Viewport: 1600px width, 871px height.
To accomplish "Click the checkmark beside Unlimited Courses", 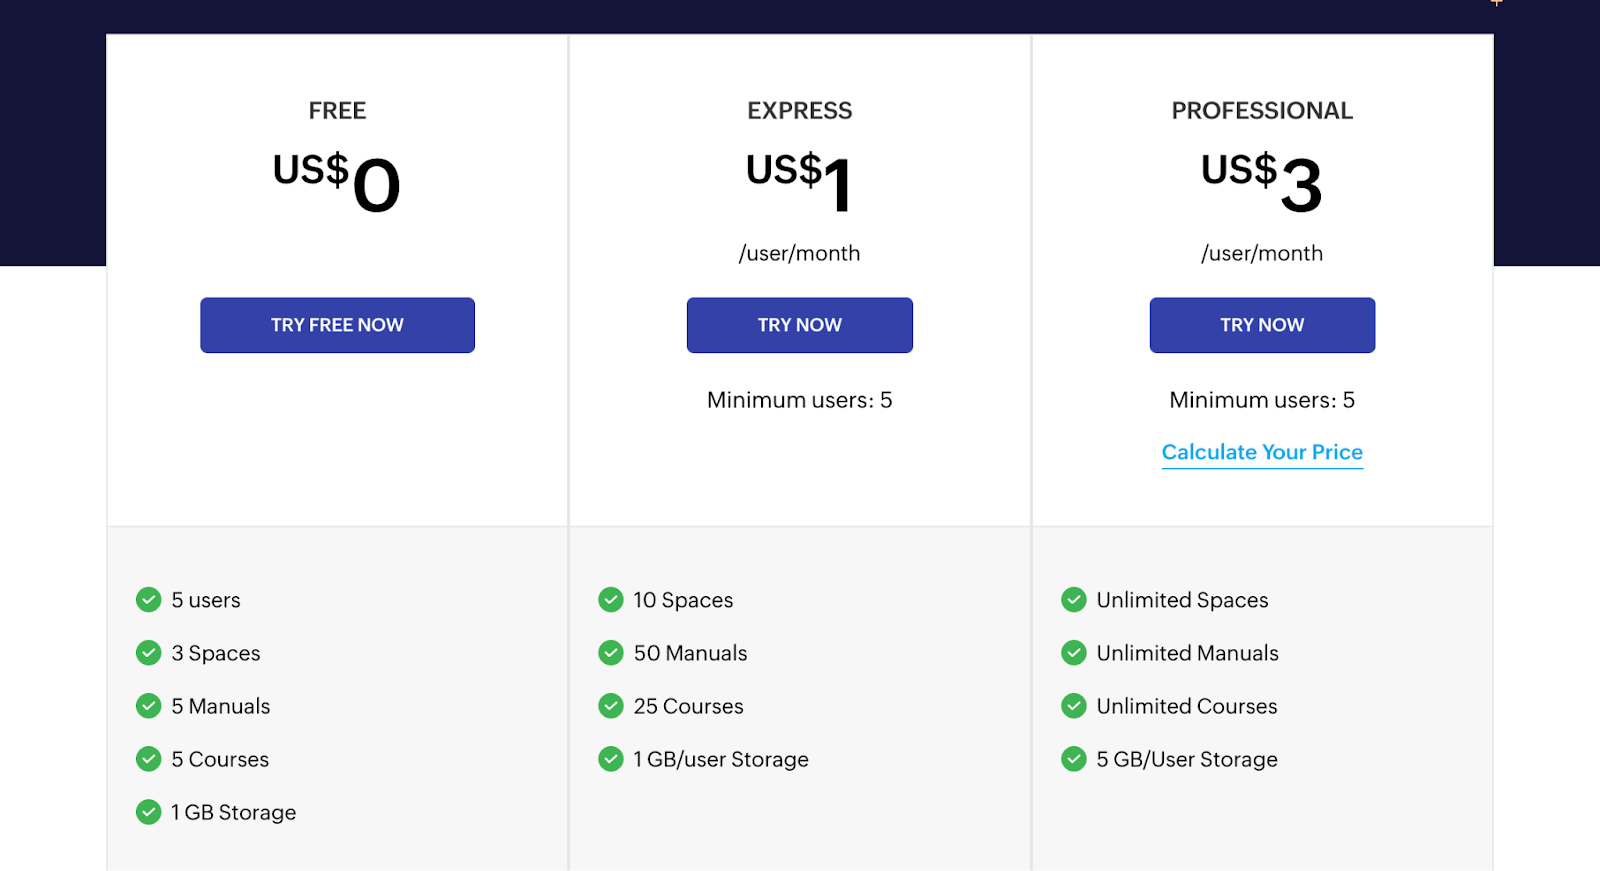I will [1074, 706].
